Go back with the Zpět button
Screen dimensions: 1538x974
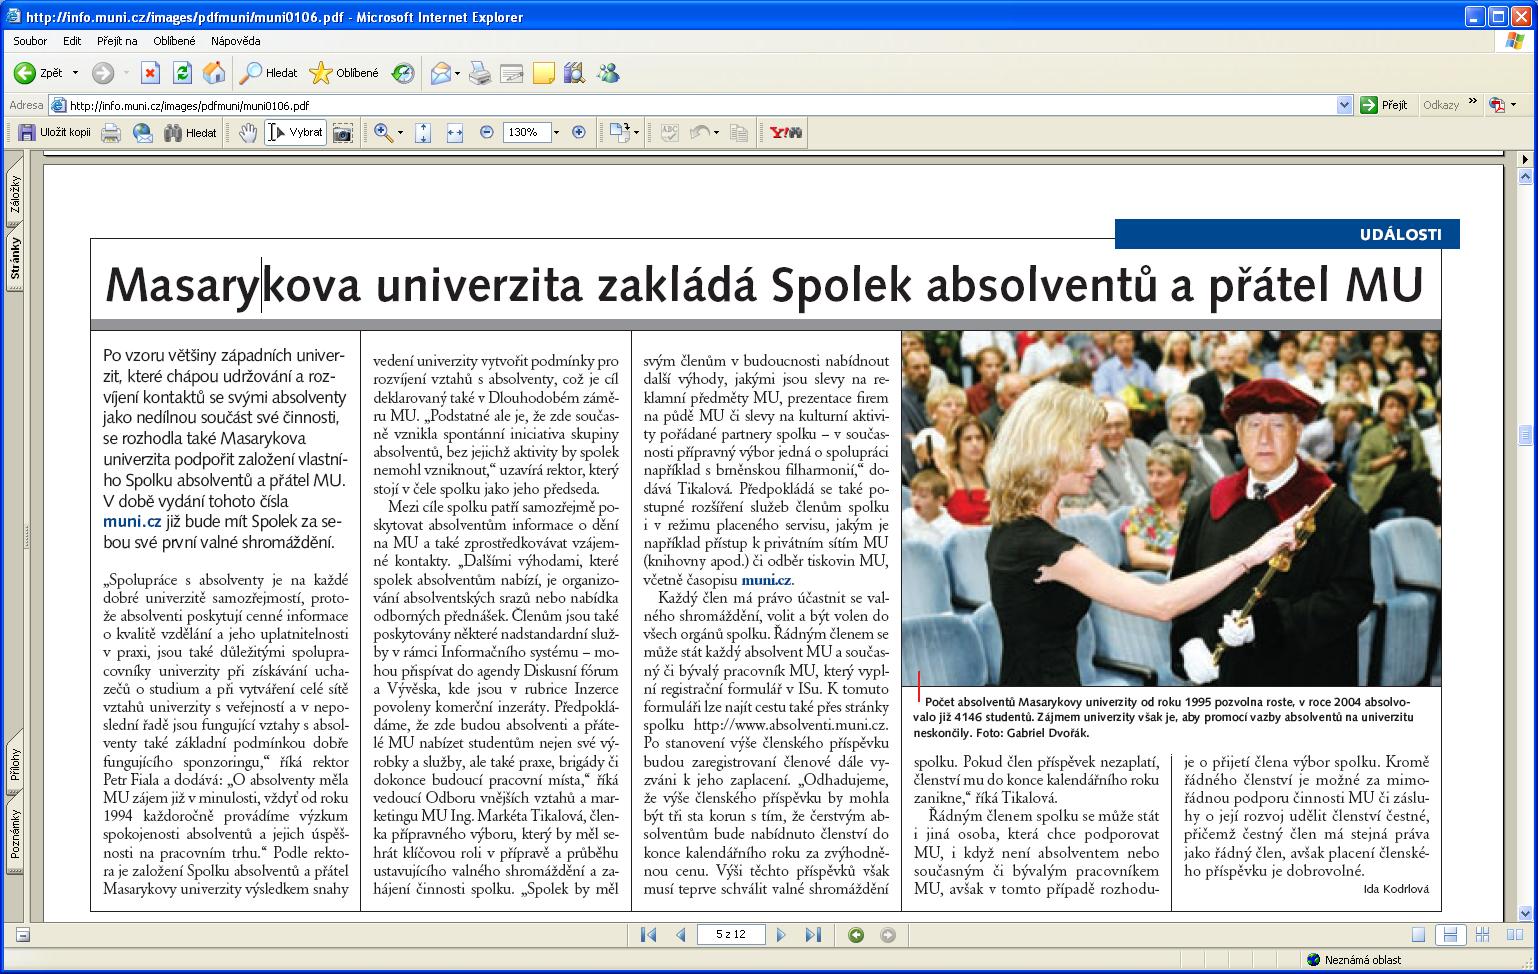point(38,73)
